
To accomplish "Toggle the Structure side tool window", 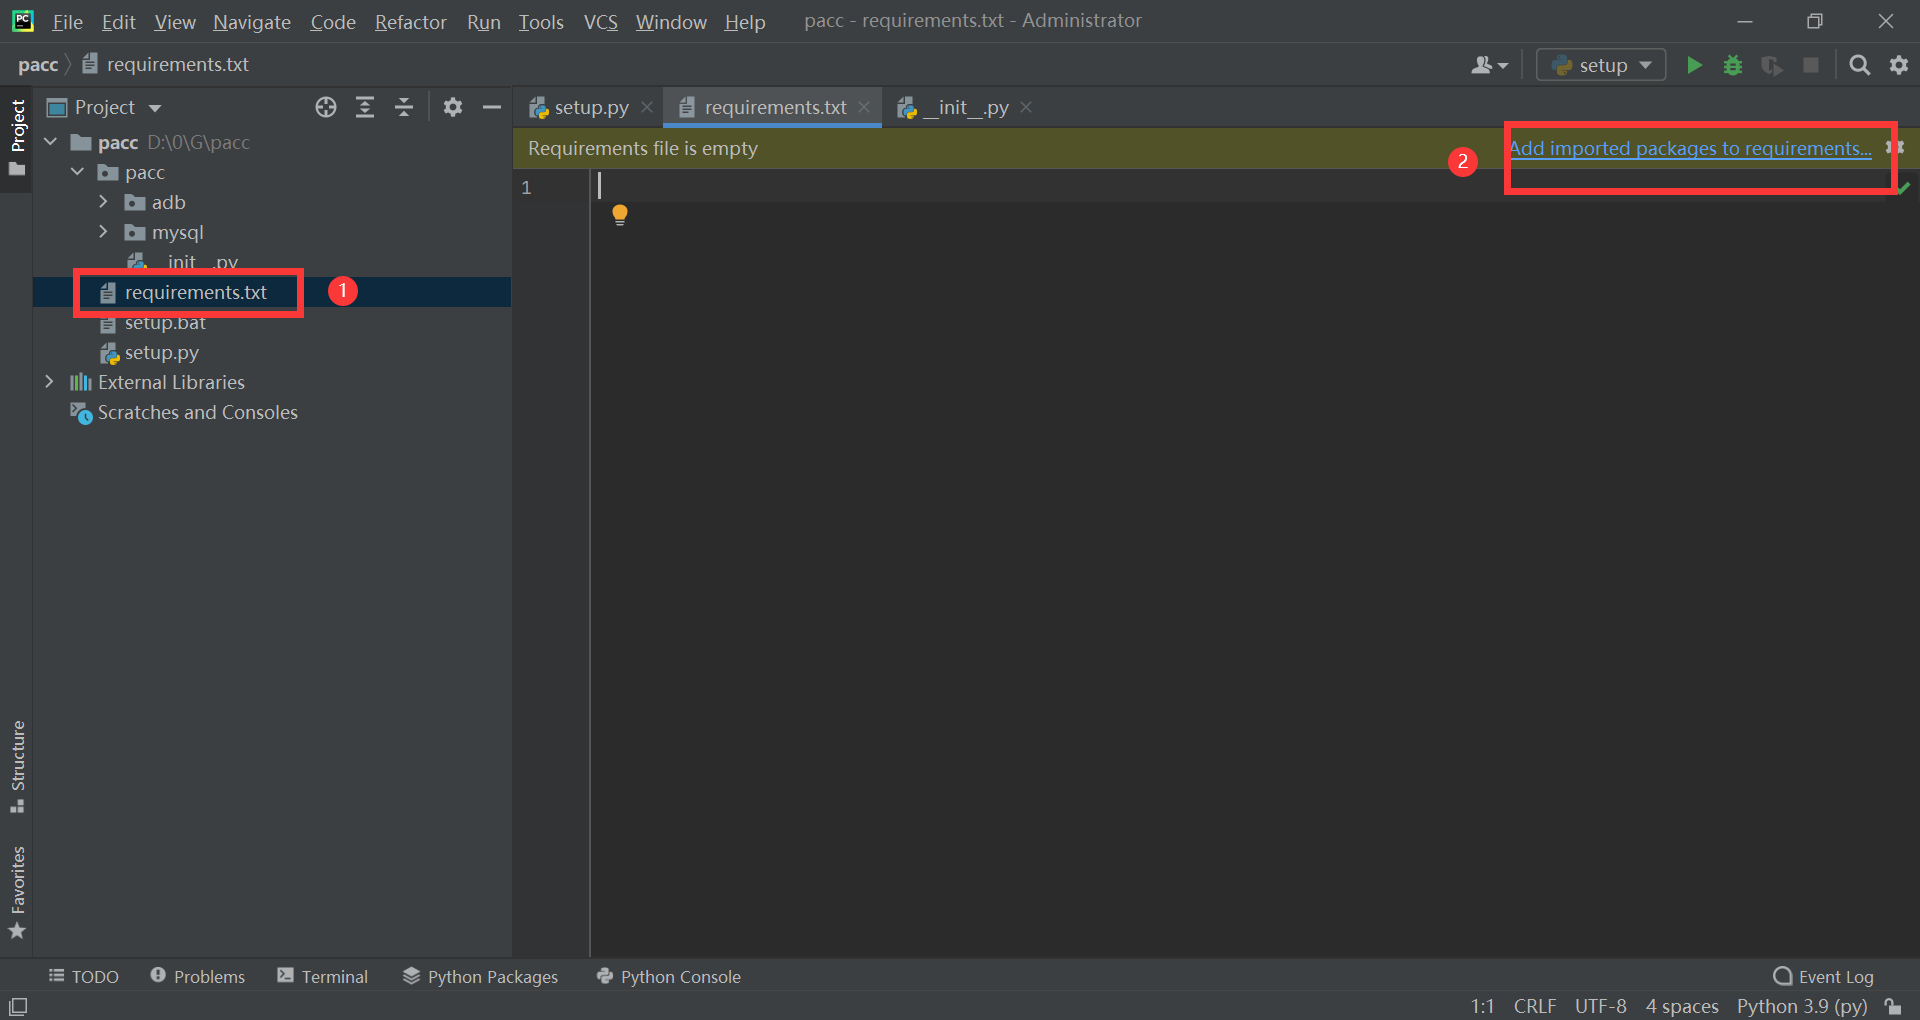I will coord(17,766).
